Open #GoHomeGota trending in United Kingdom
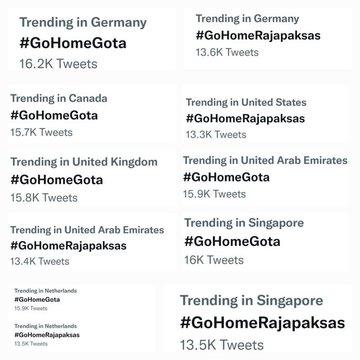Viewport: 360px width, 360px height. (57, 180)
